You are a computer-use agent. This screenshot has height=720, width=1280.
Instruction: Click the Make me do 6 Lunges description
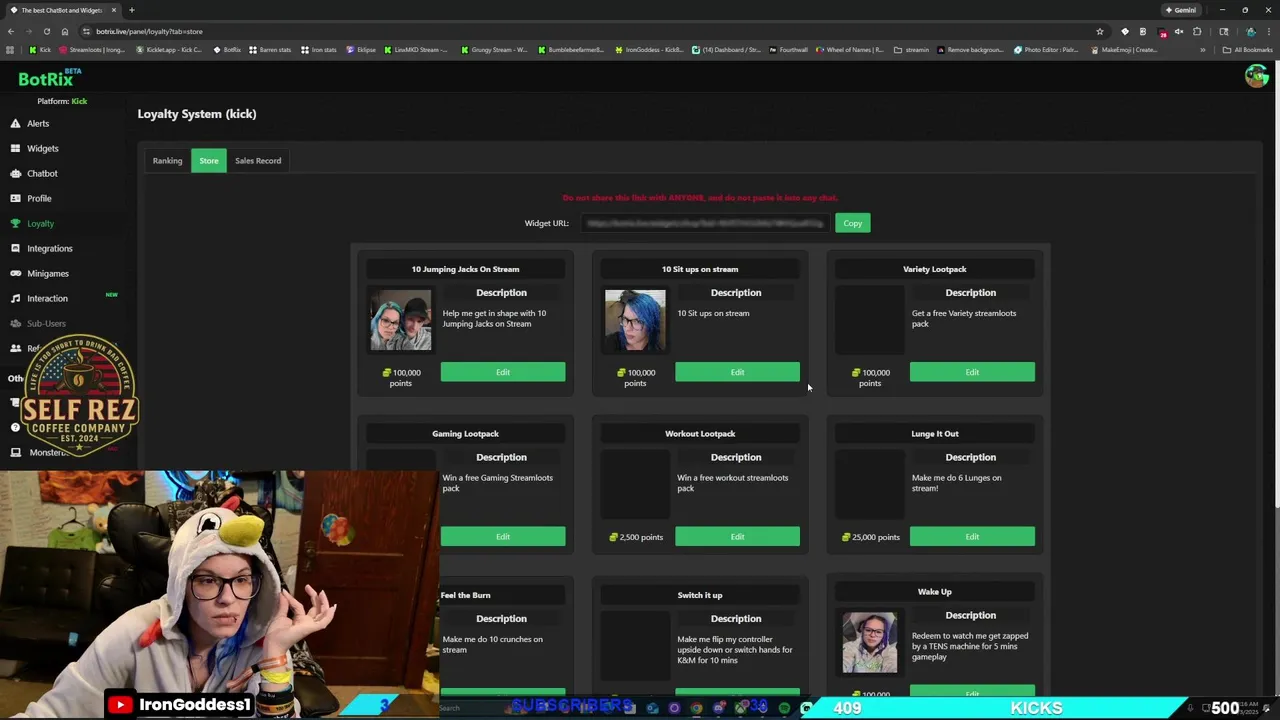tap(956, 483)
